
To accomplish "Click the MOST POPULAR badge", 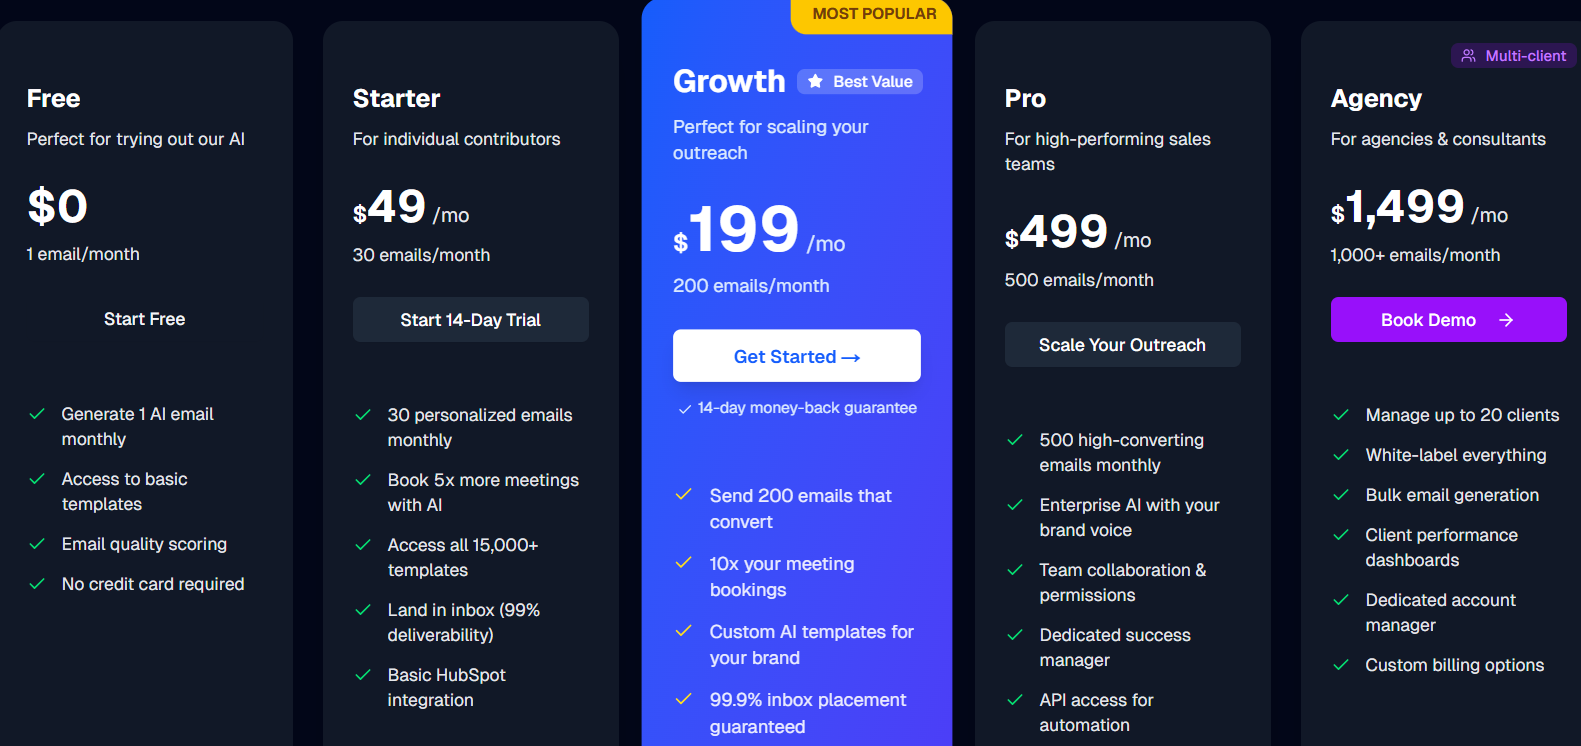I will click(x=870, y=13).
